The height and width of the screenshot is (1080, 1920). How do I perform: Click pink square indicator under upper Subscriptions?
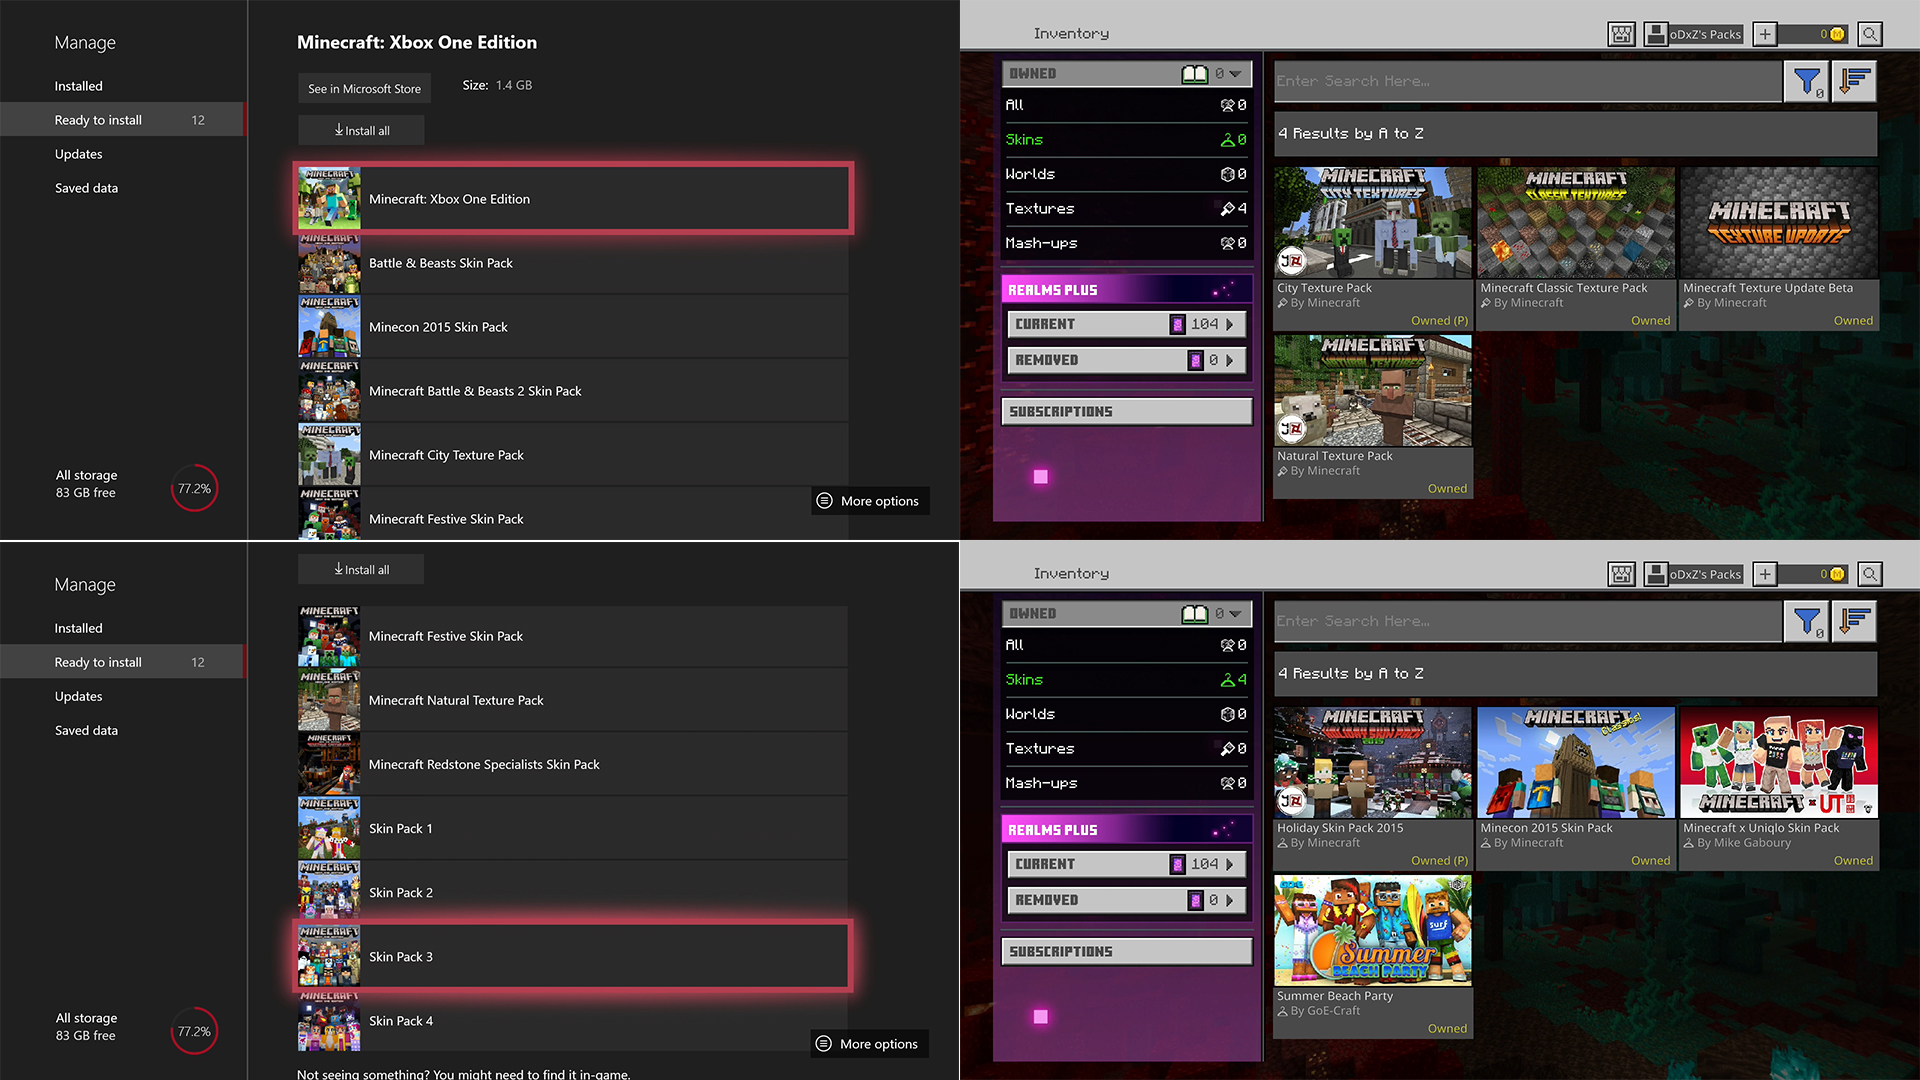[x=1041, y=477]
